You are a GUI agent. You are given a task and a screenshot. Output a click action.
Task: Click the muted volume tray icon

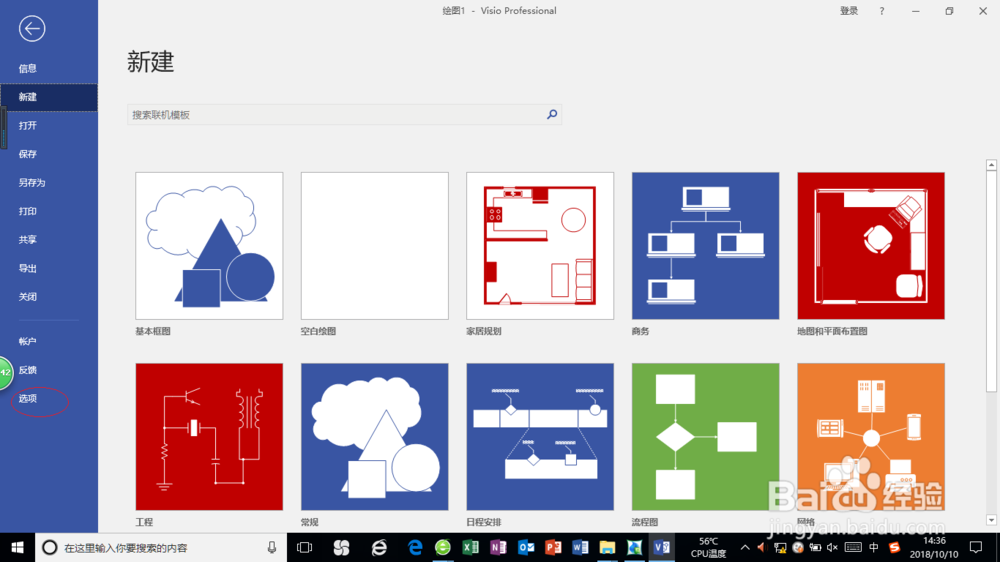pyautogui.click(x=832, y=547)
